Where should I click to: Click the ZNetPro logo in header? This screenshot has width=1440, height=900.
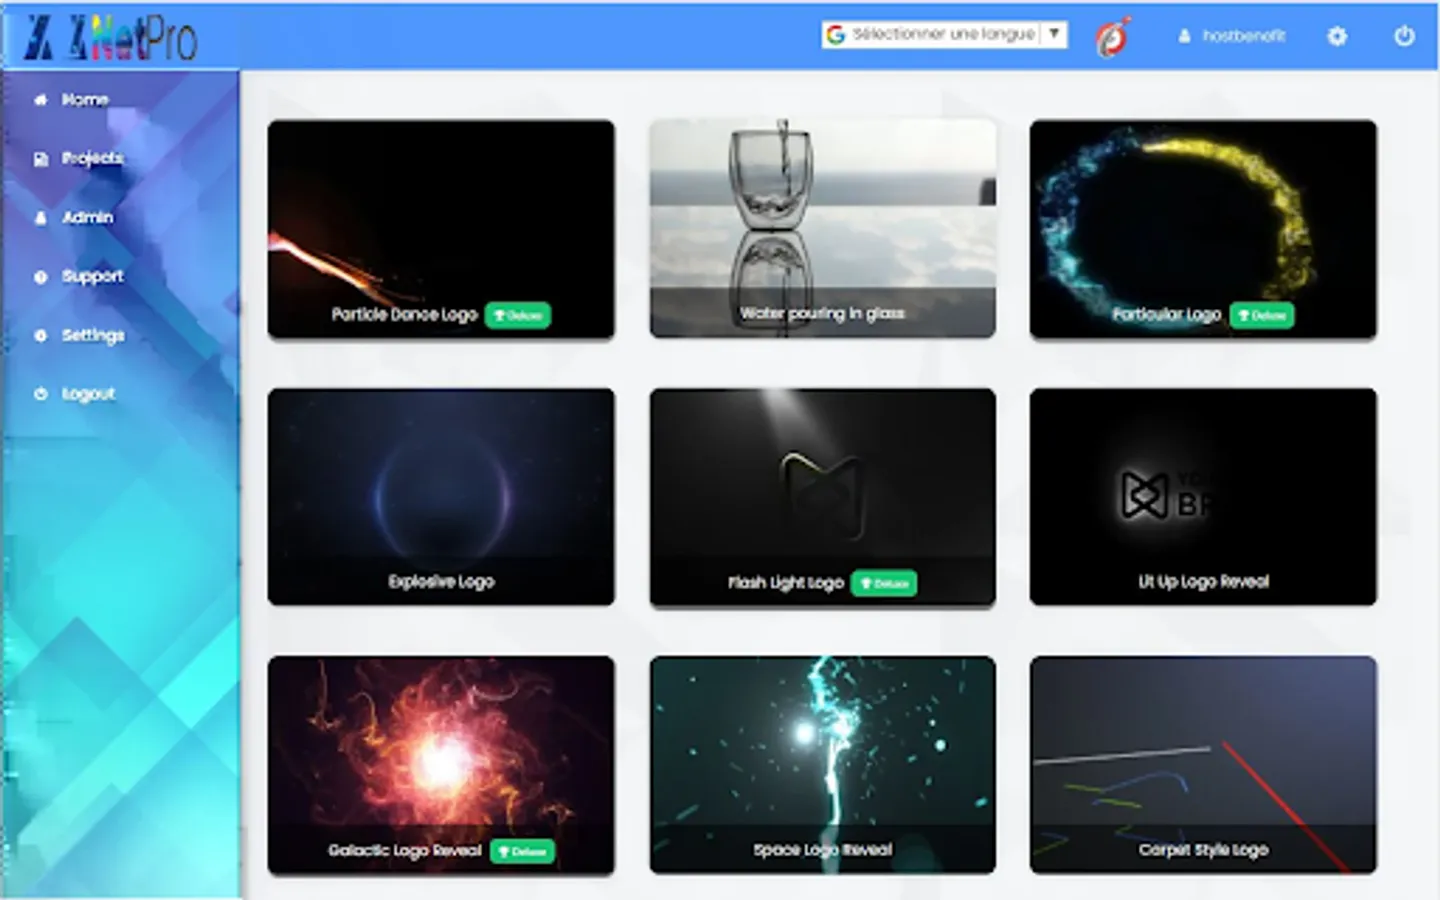110,37
